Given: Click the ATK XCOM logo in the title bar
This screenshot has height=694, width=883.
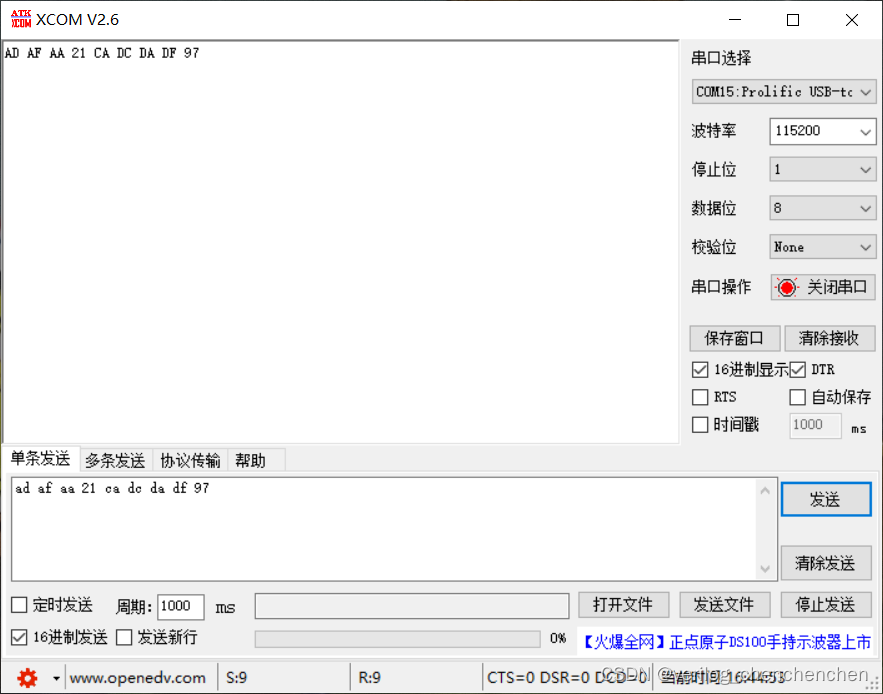Looking at the screenshot, I should [19, 18].
